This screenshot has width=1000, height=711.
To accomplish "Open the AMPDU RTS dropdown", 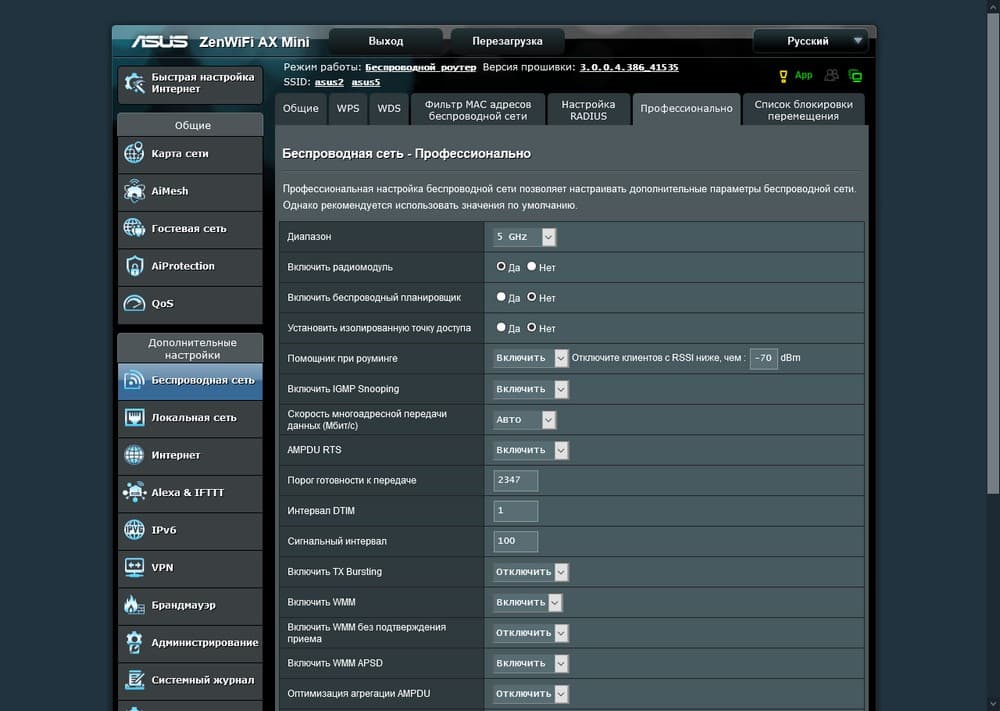I will coord(530,450).
